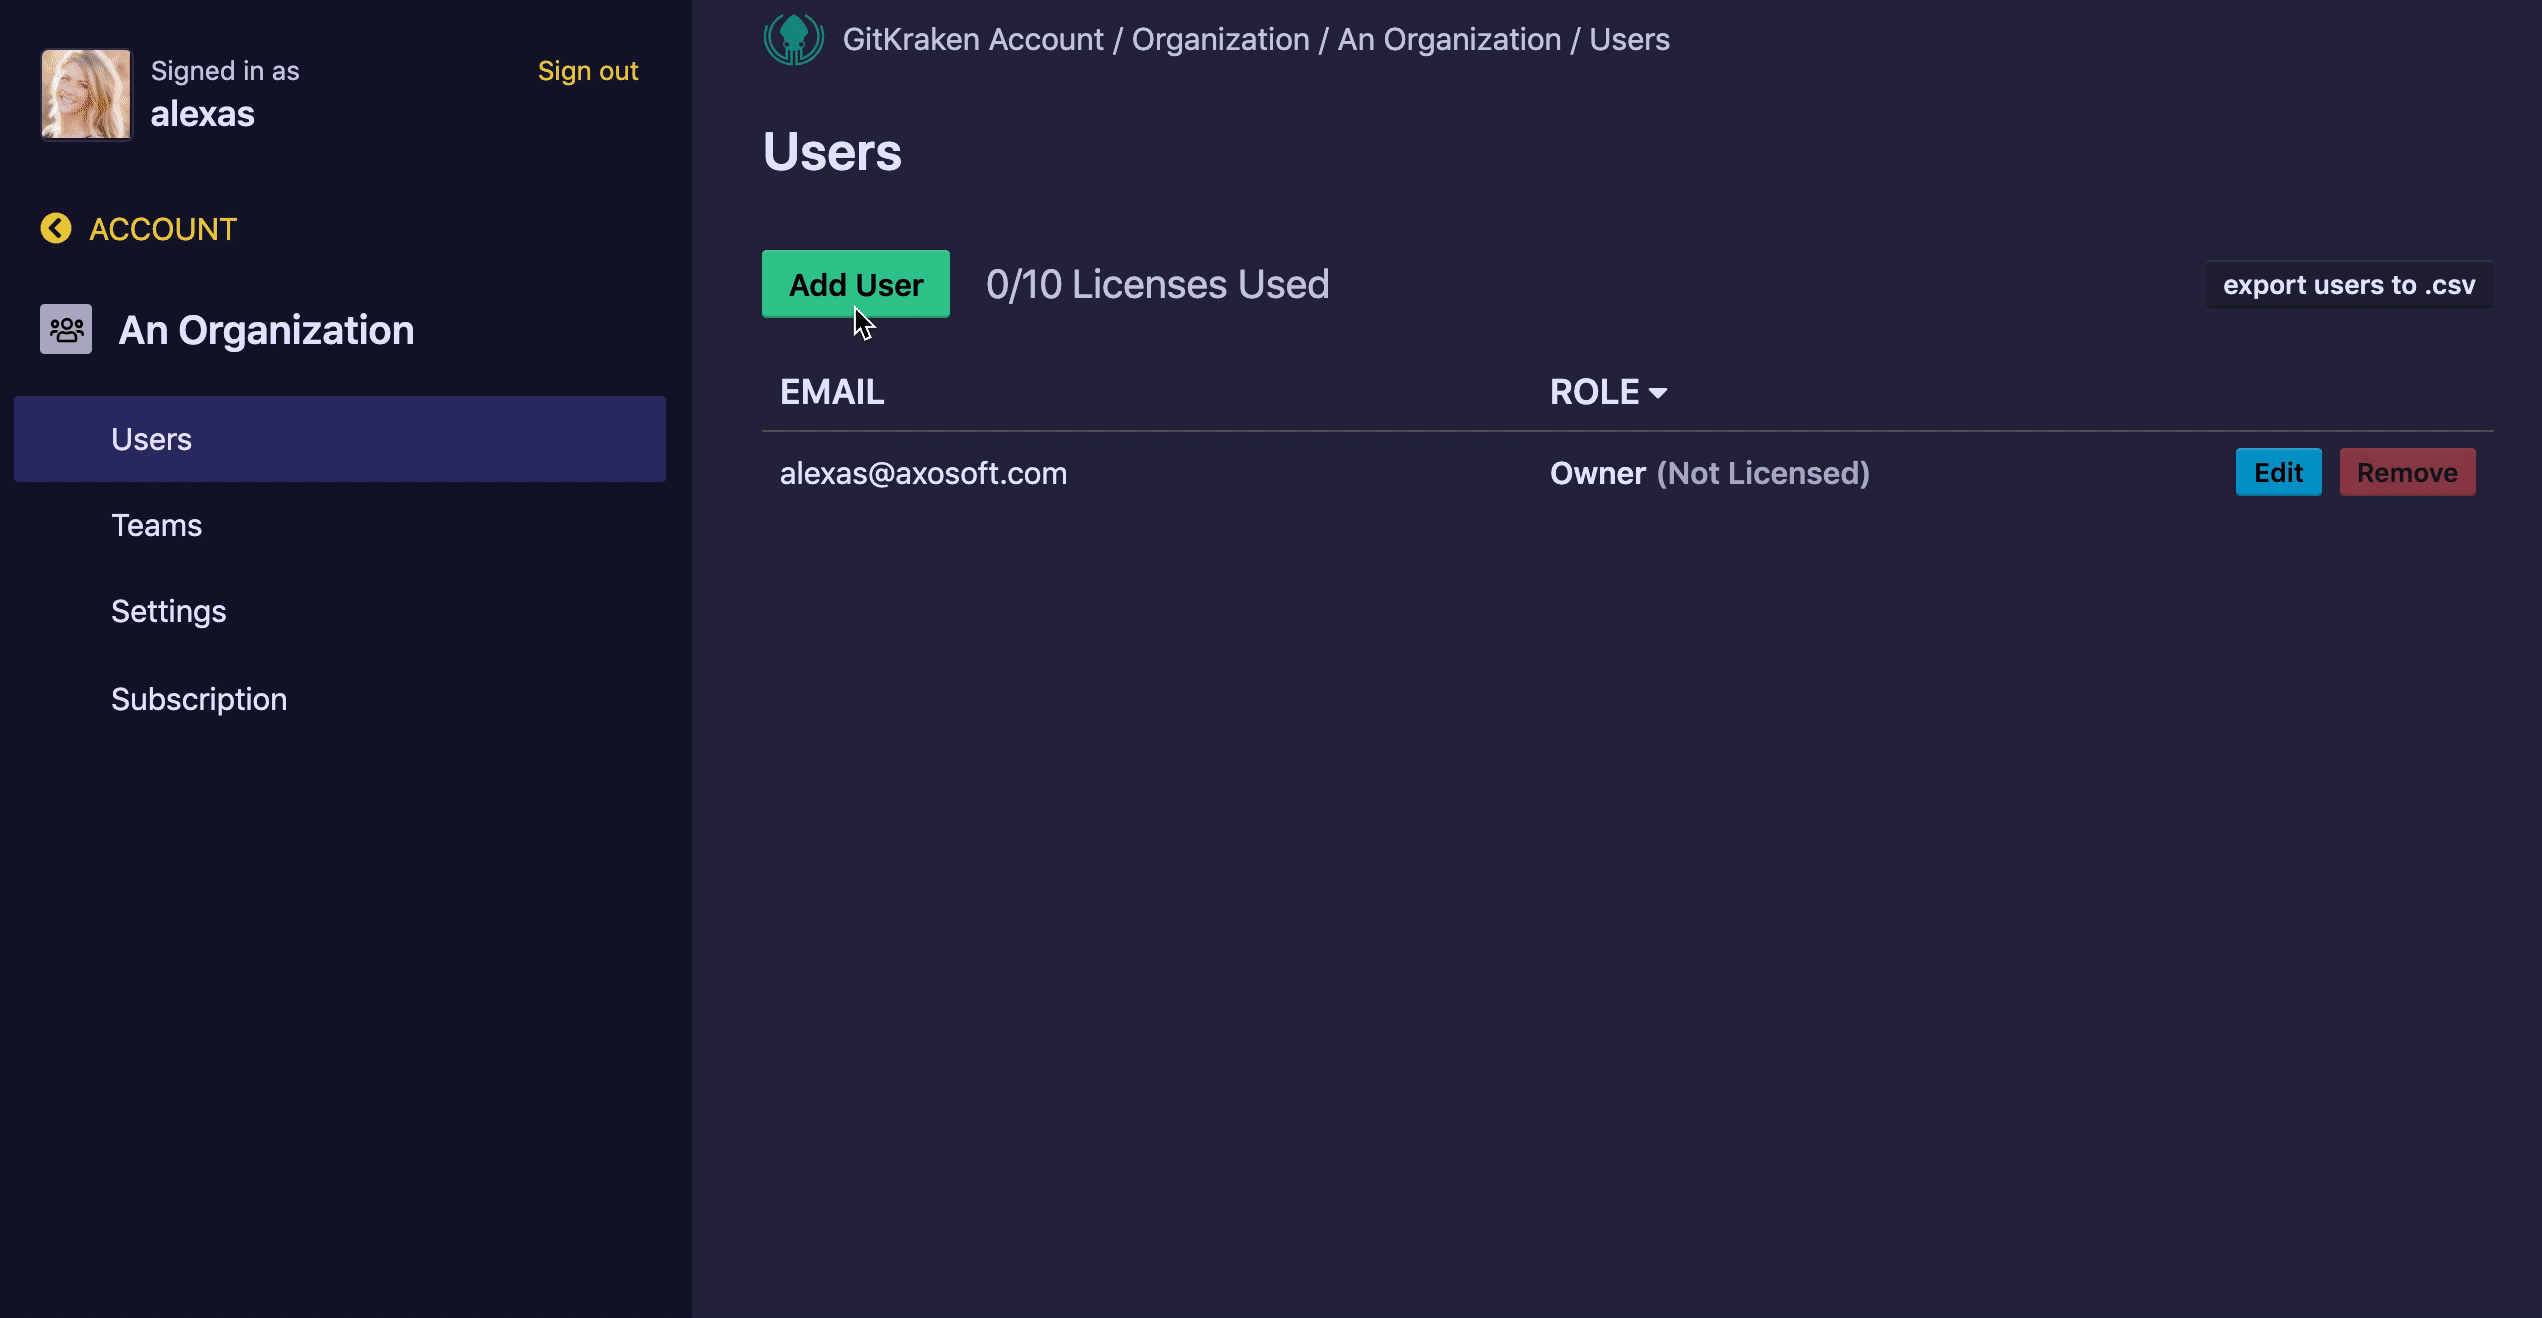Remove the alexas@axosoft.com user
This screenshot has height=1318, width=2542.
click(x=2407, y=472)
